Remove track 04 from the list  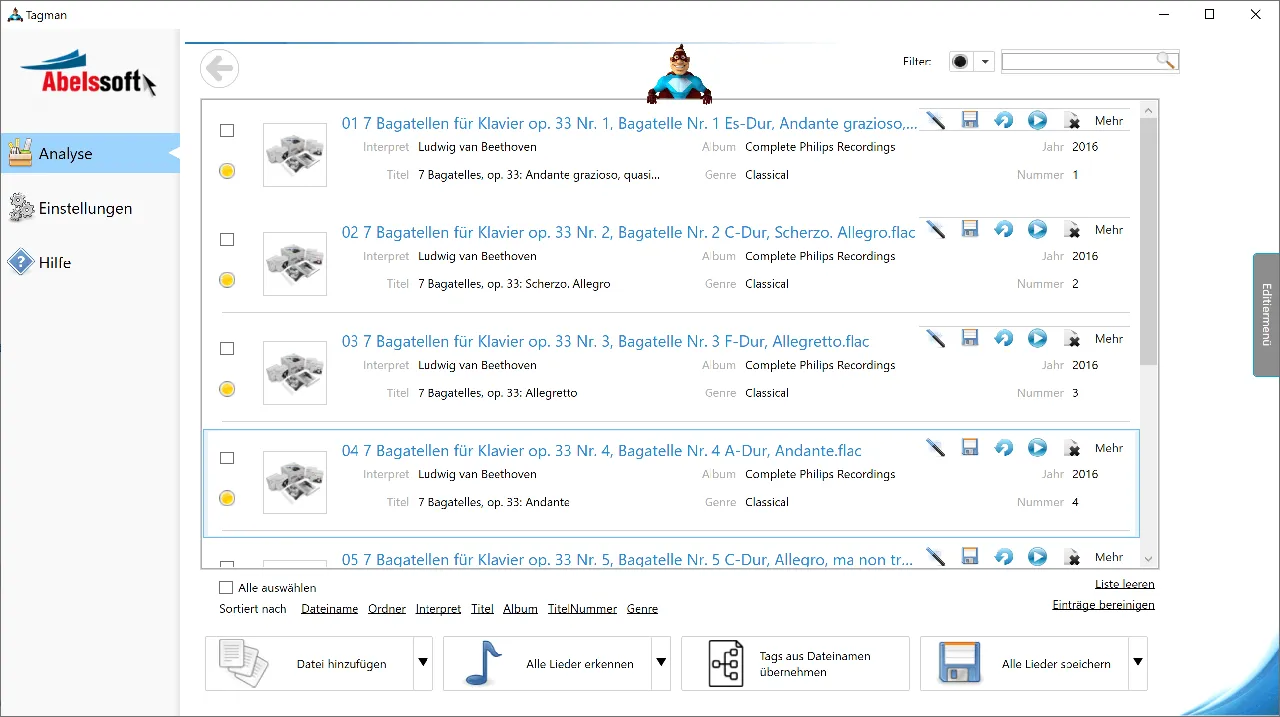tap(1072, 448)
